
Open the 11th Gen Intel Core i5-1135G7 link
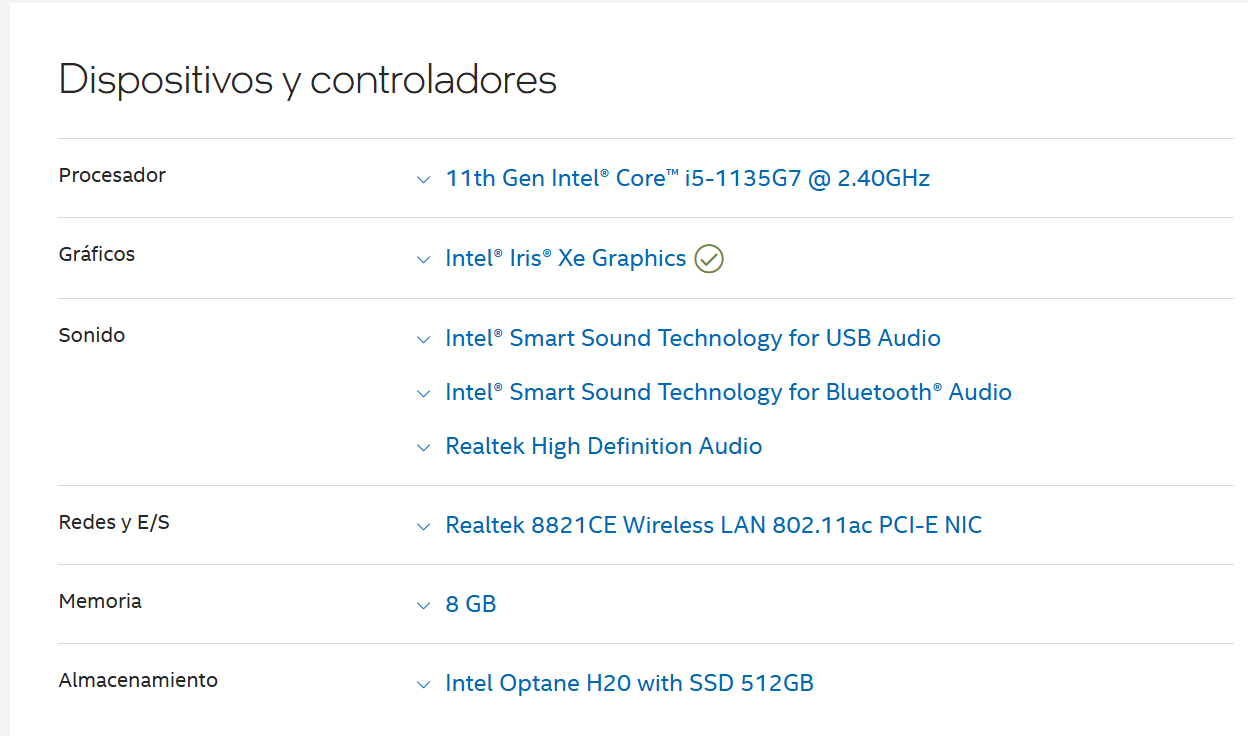pos(688,178)
